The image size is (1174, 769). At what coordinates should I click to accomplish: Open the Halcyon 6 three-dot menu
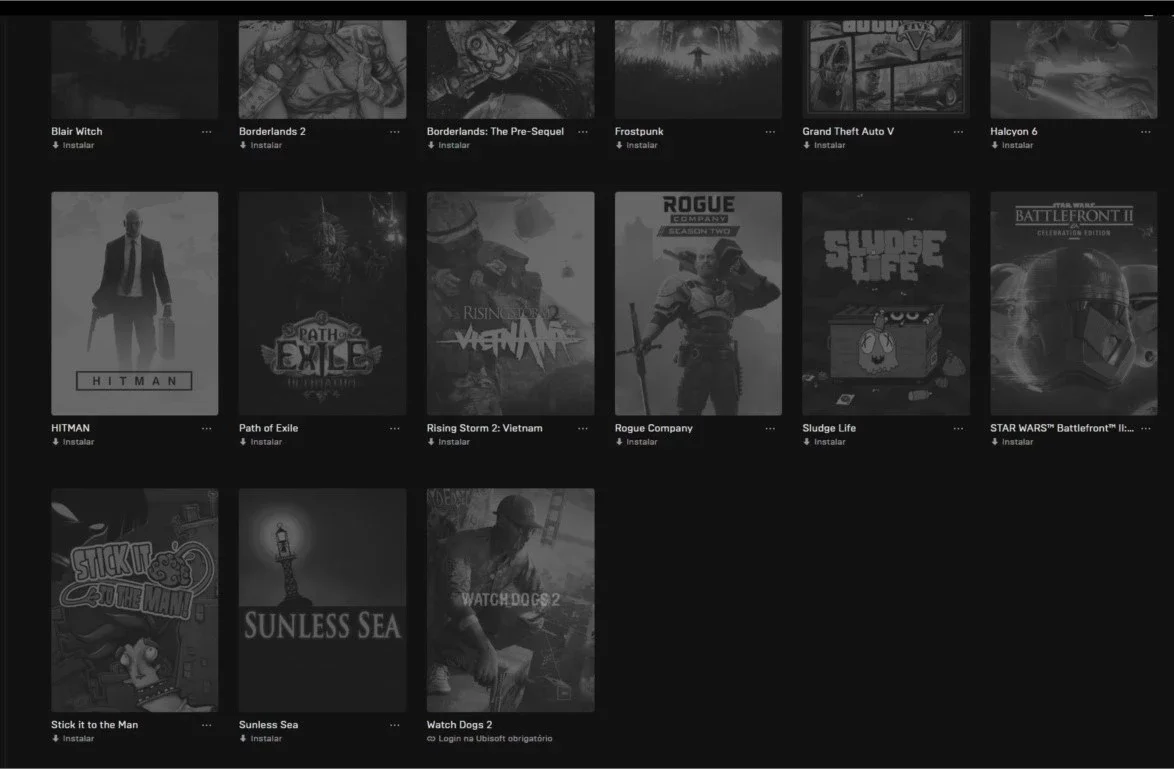[1146, 132]
